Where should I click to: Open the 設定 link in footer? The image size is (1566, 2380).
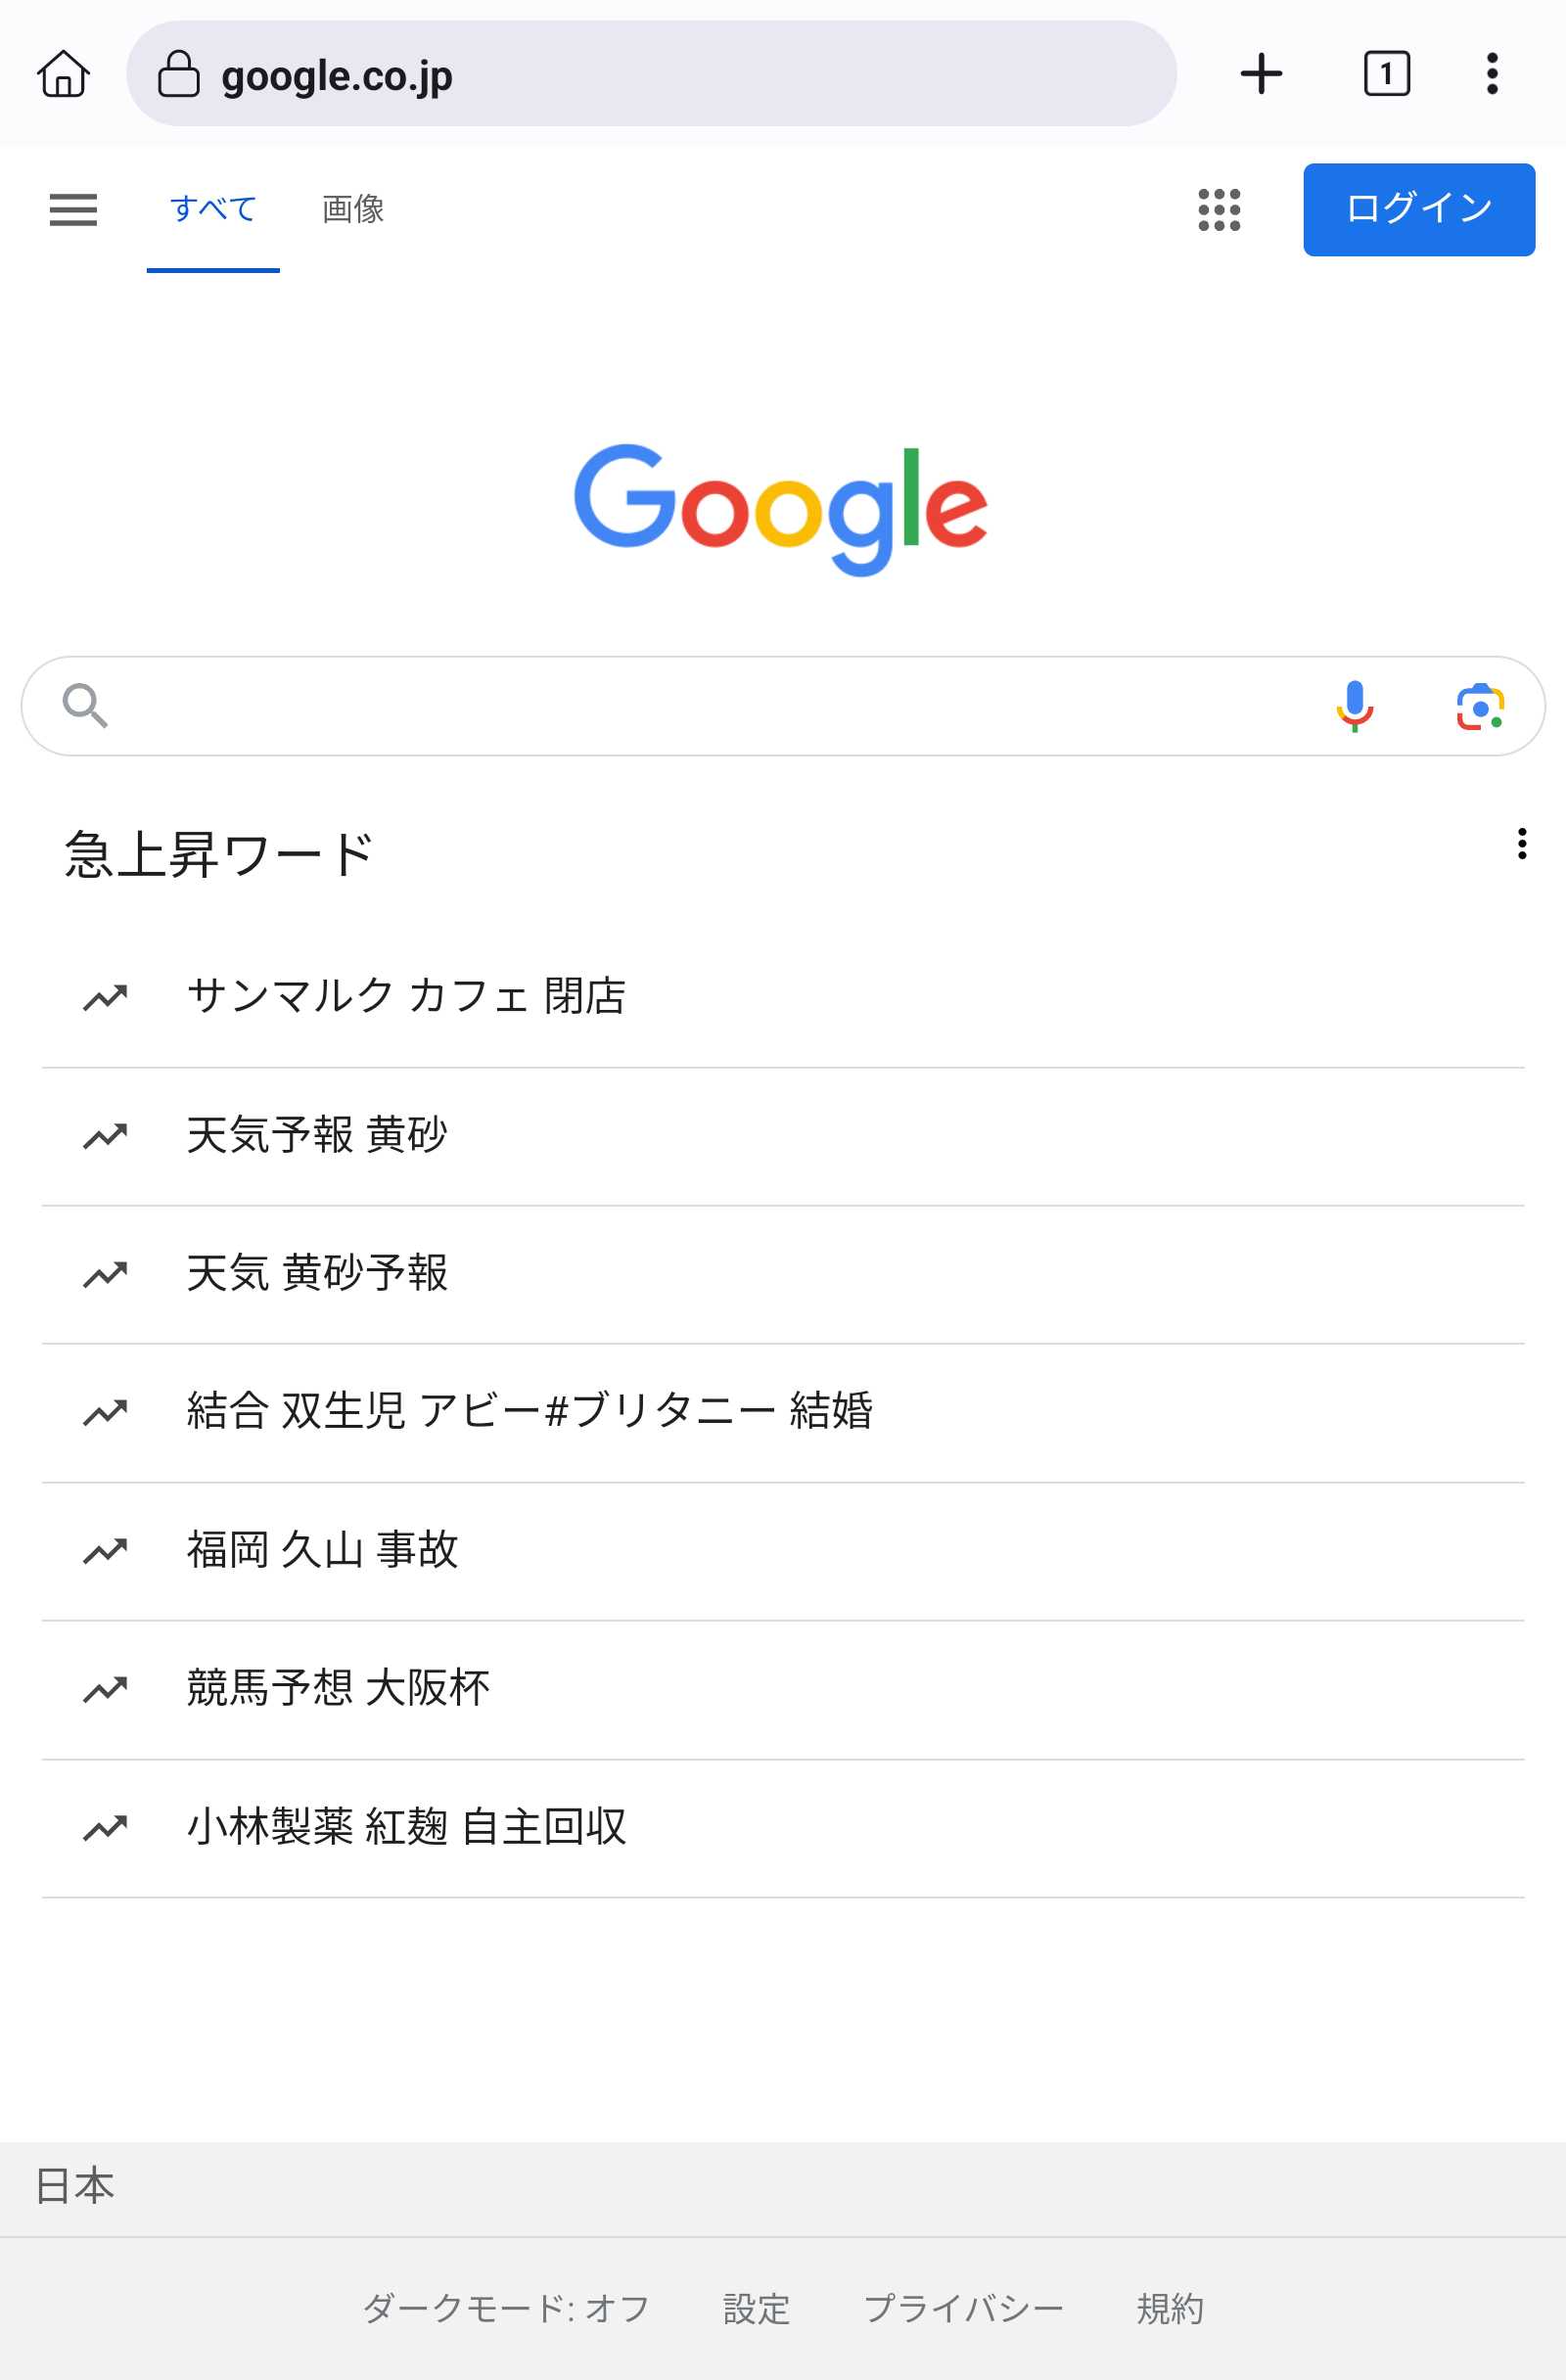[x=756, y=2309]
